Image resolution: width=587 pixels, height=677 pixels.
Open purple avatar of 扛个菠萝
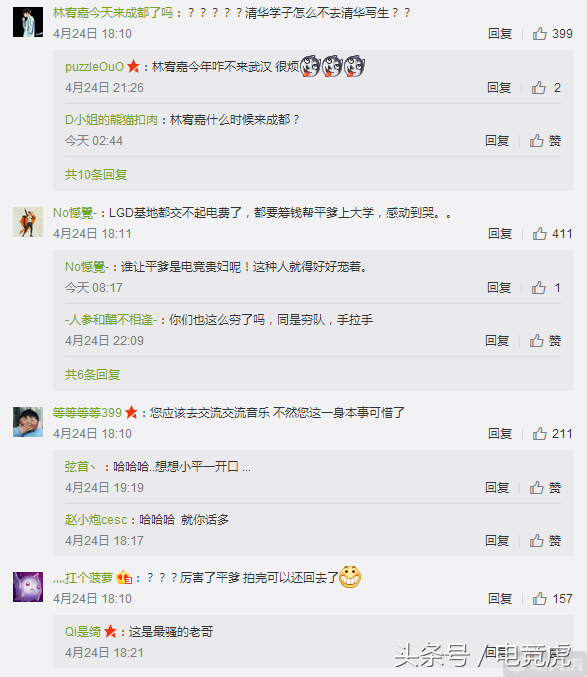pyautogui.click(x=28, y=587)
